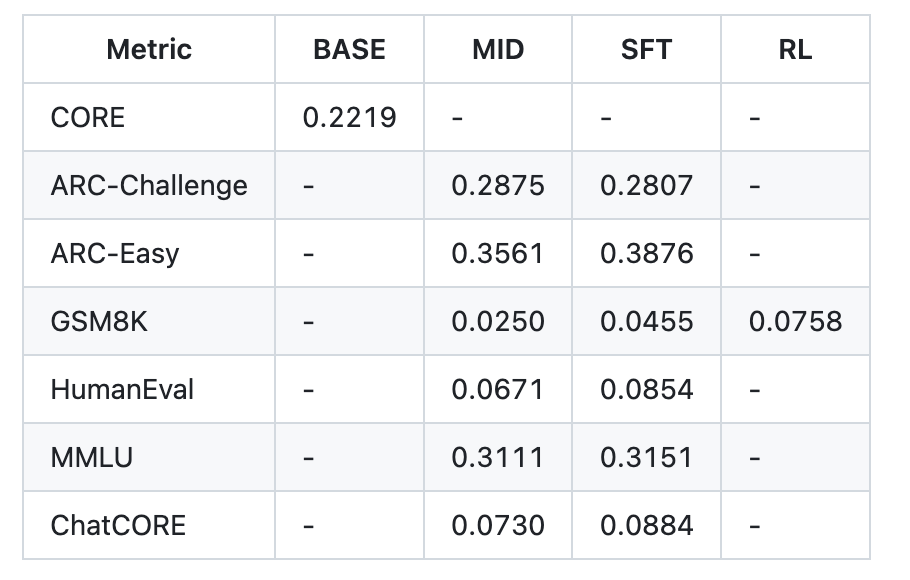Click ChatCORE SFT value 0.0884
Viewport: 910px width, 580px height.
(x=646, y=525)
